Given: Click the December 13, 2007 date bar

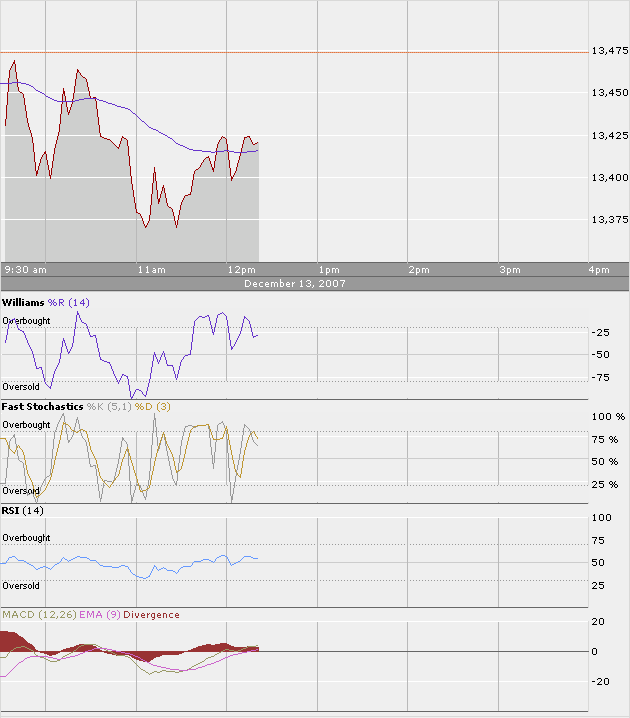Looking at the screenshot, I should coord(294,284).
